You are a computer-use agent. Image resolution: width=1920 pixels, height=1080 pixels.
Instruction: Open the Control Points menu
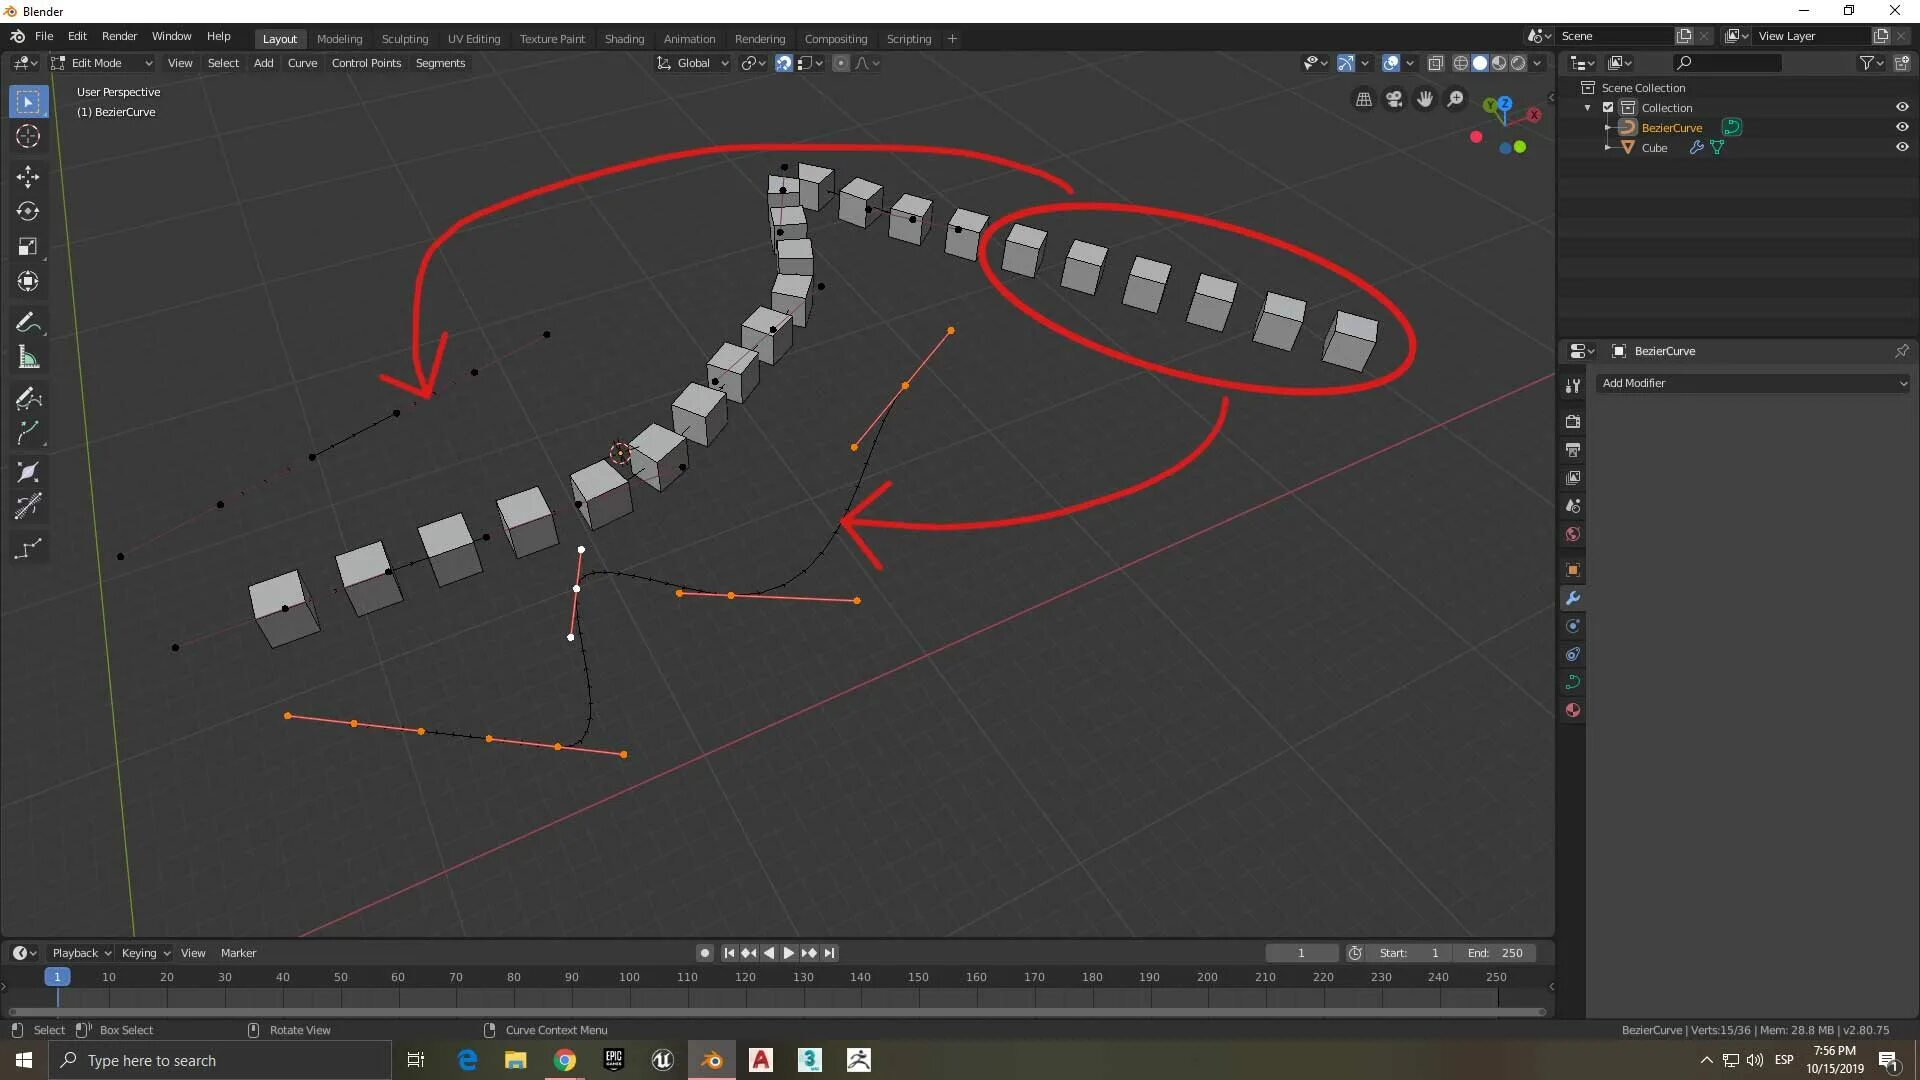pyautogui.click(x=366, y=63)
